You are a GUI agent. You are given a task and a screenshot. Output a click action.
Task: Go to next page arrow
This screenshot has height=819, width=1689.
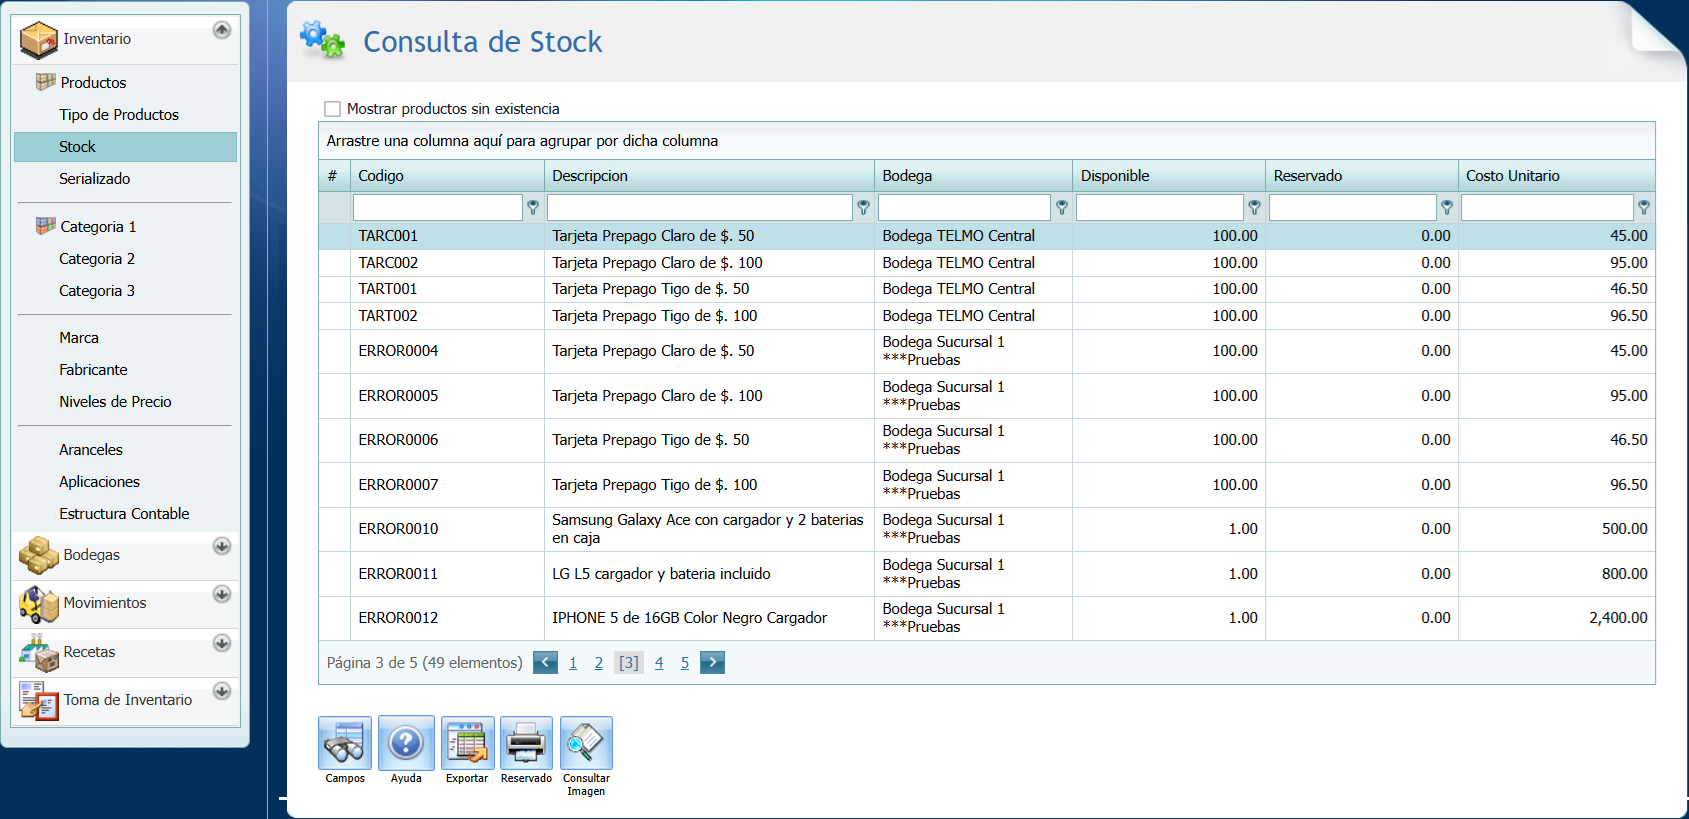click(712, 662)
